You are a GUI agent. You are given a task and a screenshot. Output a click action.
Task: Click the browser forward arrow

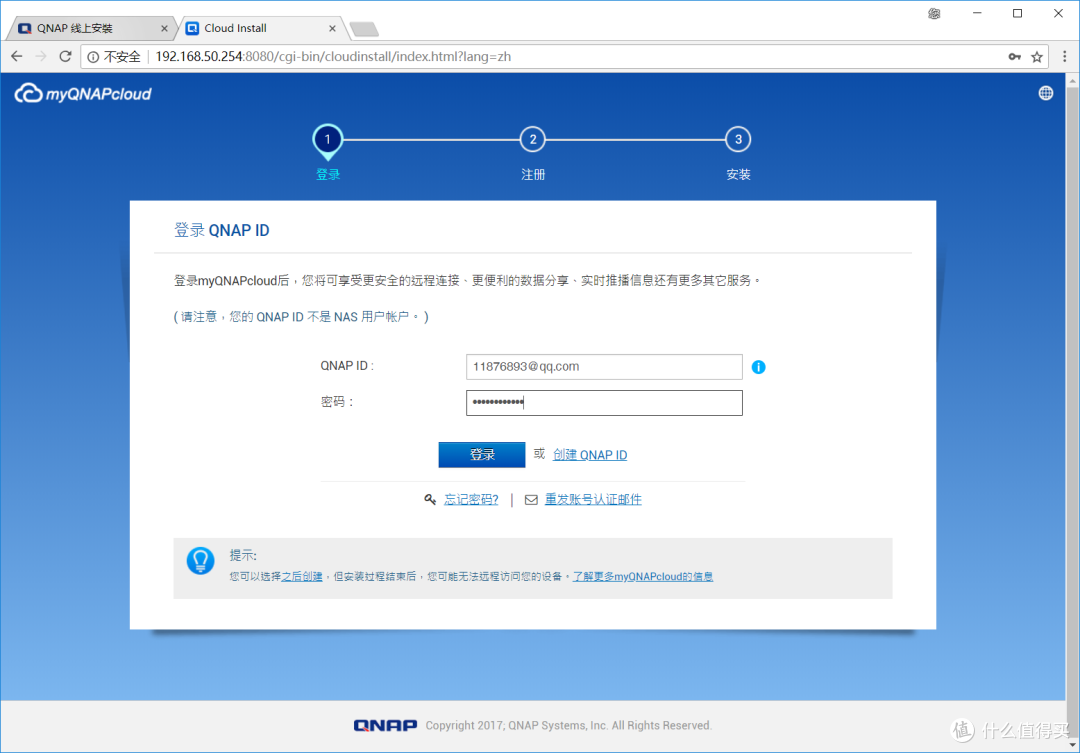tap(41, 56)
